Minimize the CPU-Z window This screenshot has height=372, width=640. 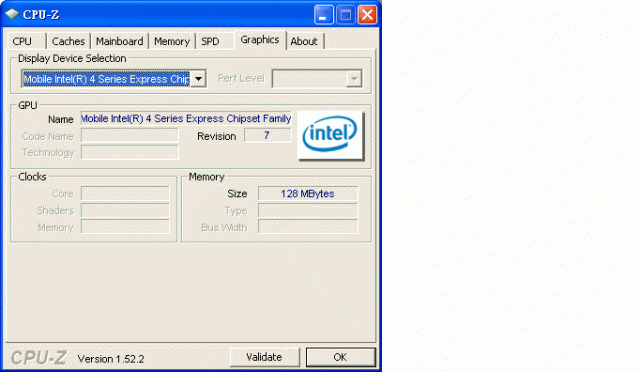tap(324, 15)
